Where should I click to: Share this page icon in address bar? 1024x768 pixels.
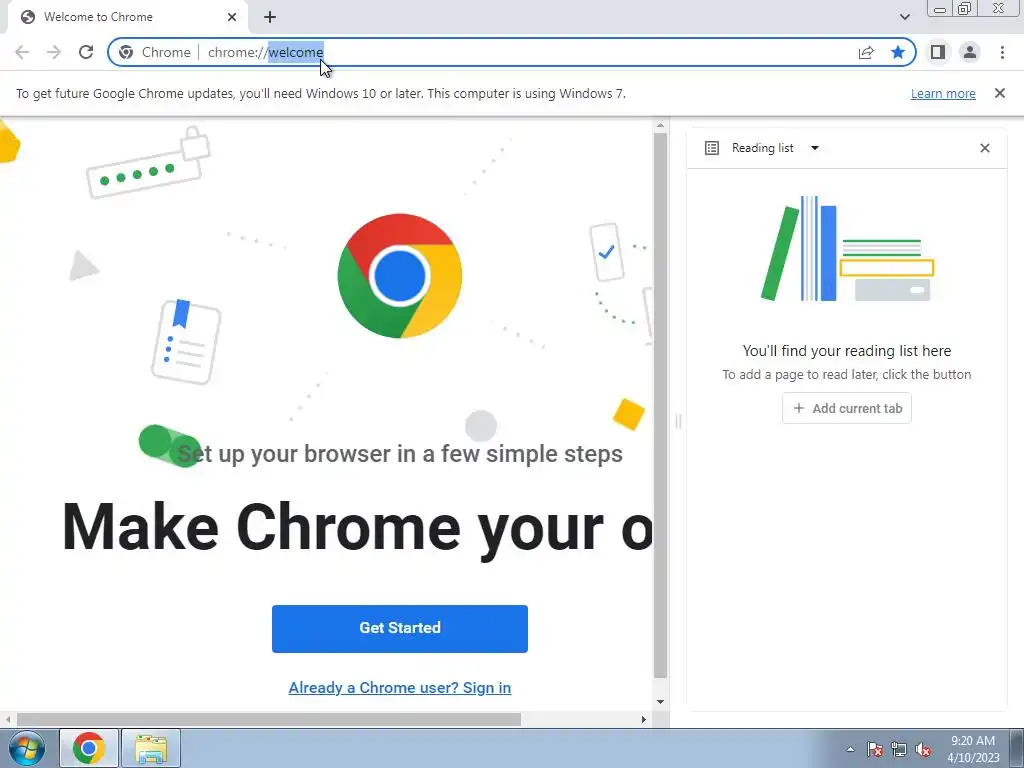[x=866, y=52]
